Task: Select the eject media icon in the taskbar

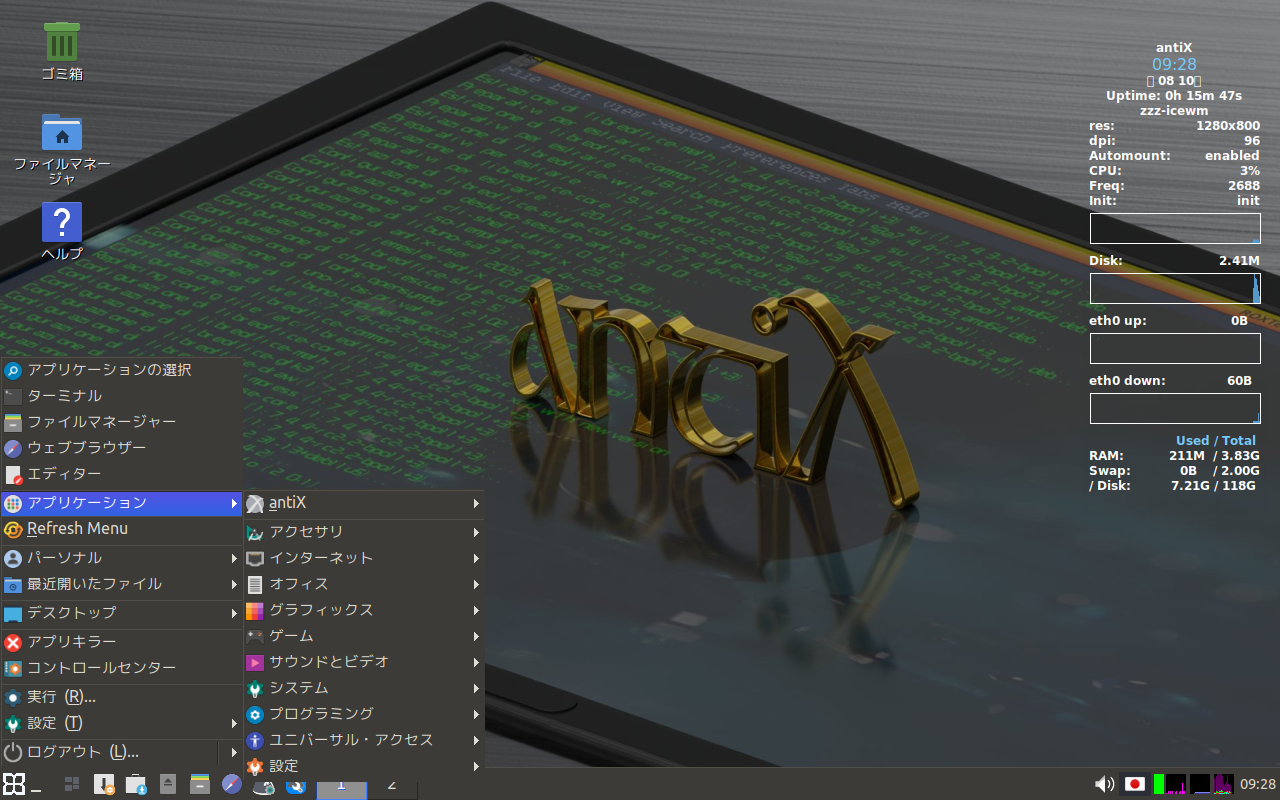Action: coord(167,785)
